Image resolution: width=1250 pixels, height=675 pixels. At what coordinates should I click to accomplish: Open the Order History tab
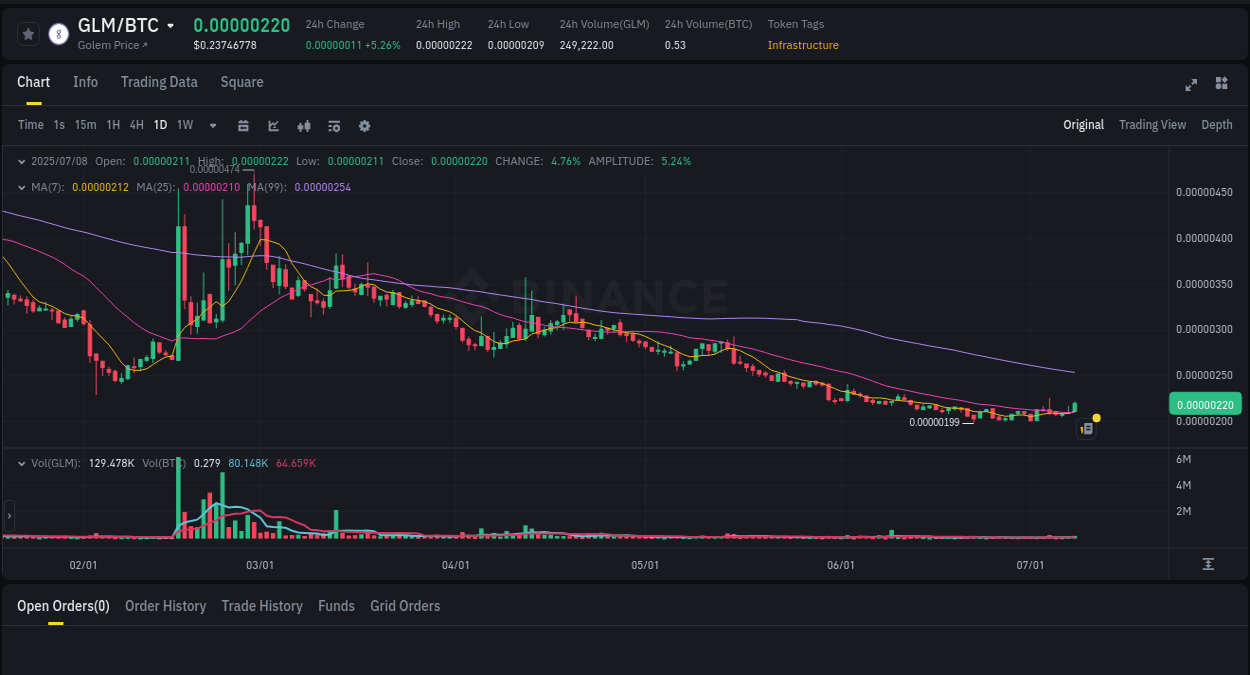165,606
